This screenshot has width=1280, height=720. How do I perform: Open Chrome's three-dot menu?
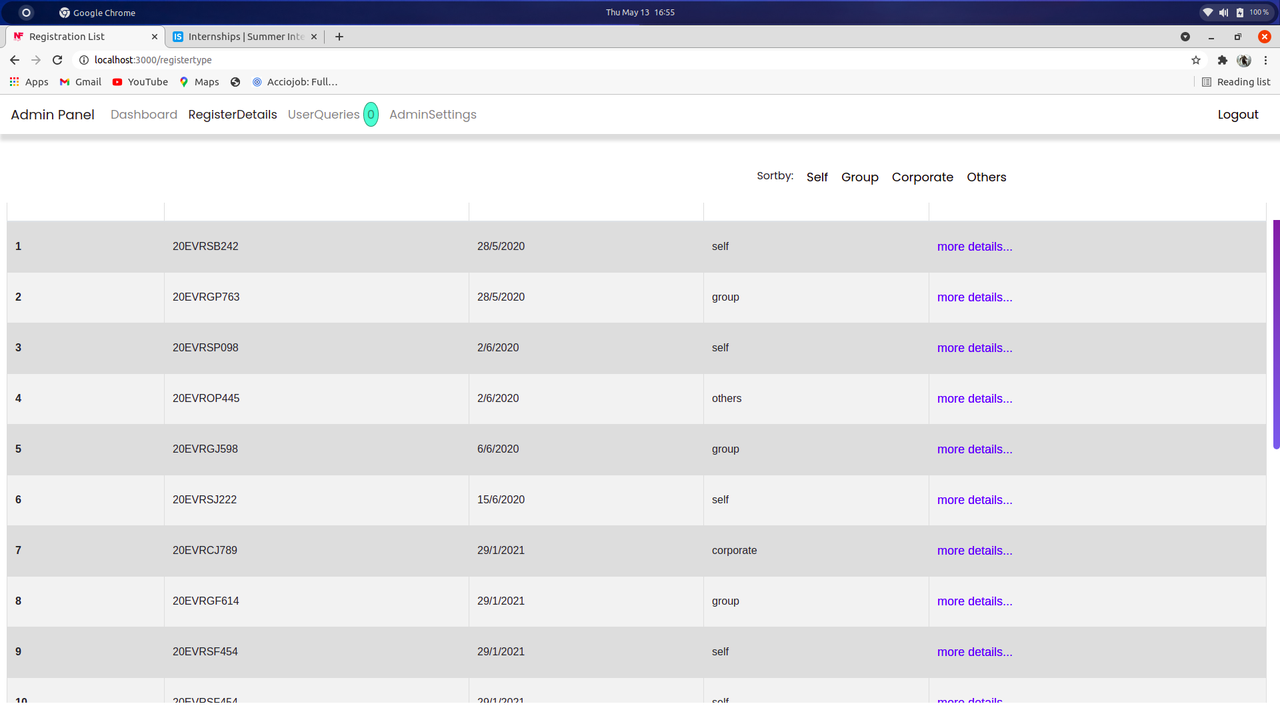pyautogui.click(x=1266, y=60)
